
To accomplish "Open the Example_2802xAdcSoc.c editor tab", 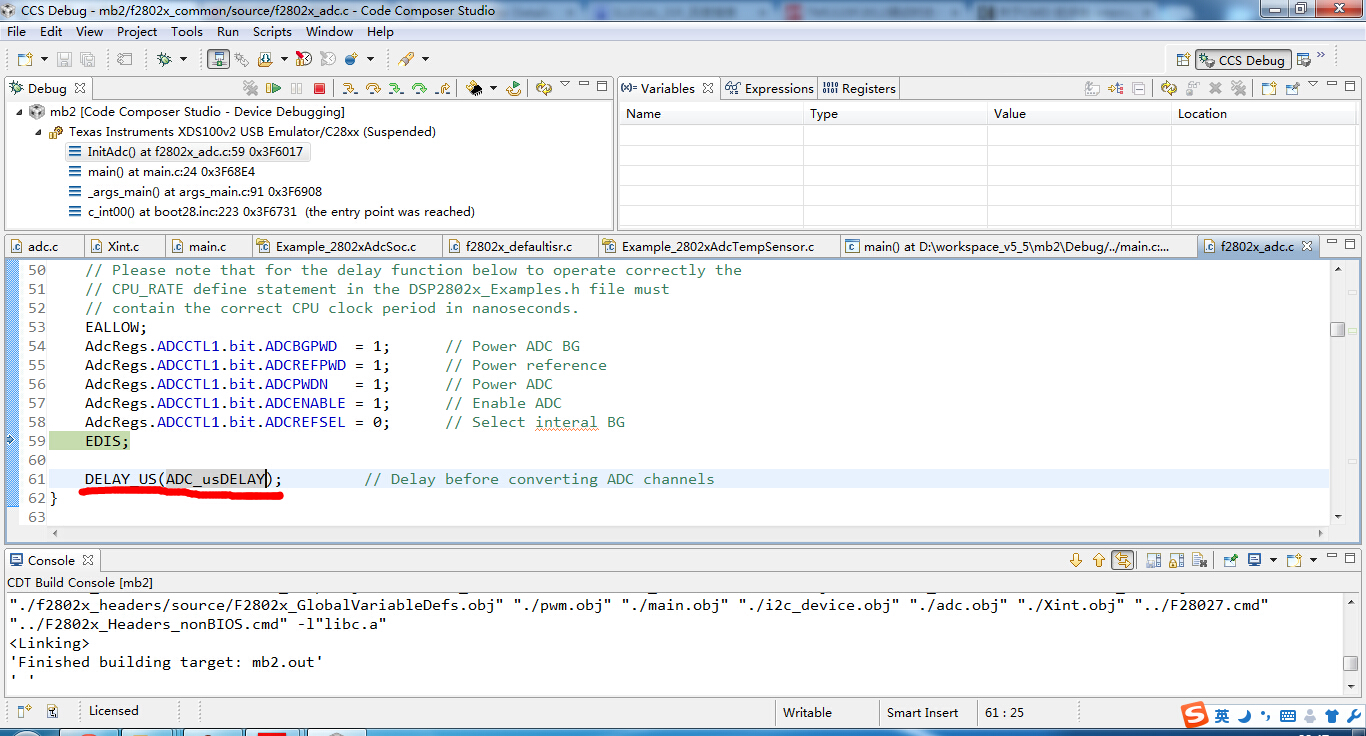I will click(345, 246).
